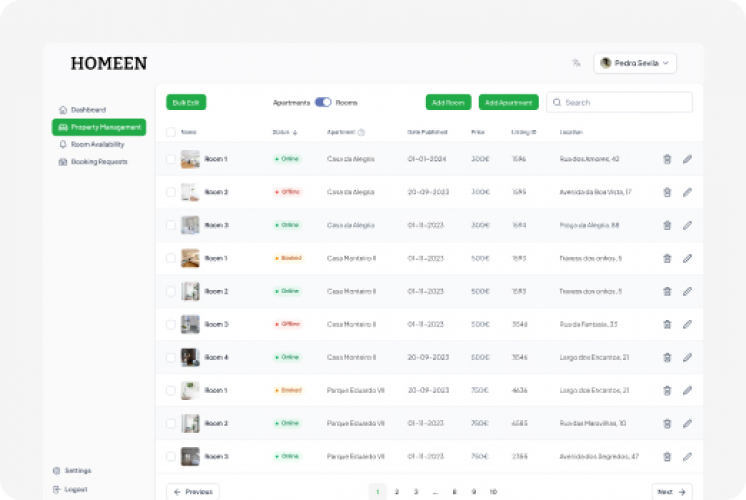This screenshot has width=746, height=500.
Task: Jump to page 10 in pagination
Action: click(493, 492)
